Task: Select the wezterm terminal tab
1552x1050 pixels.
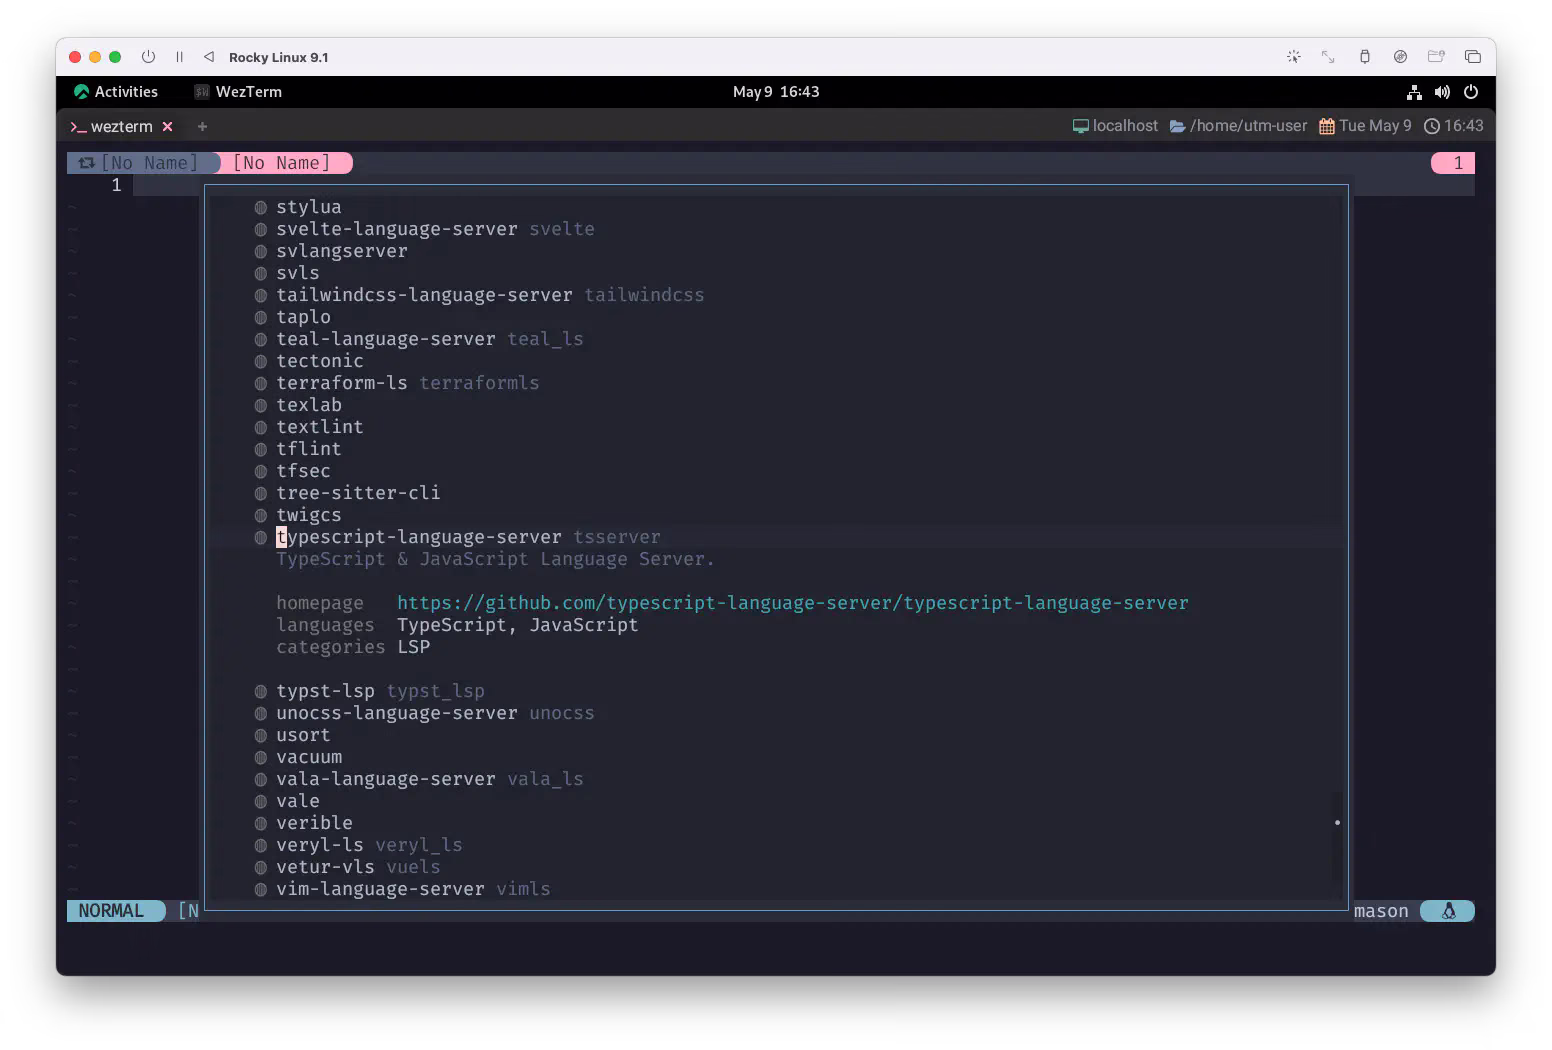Action: [x=111, y=127]
